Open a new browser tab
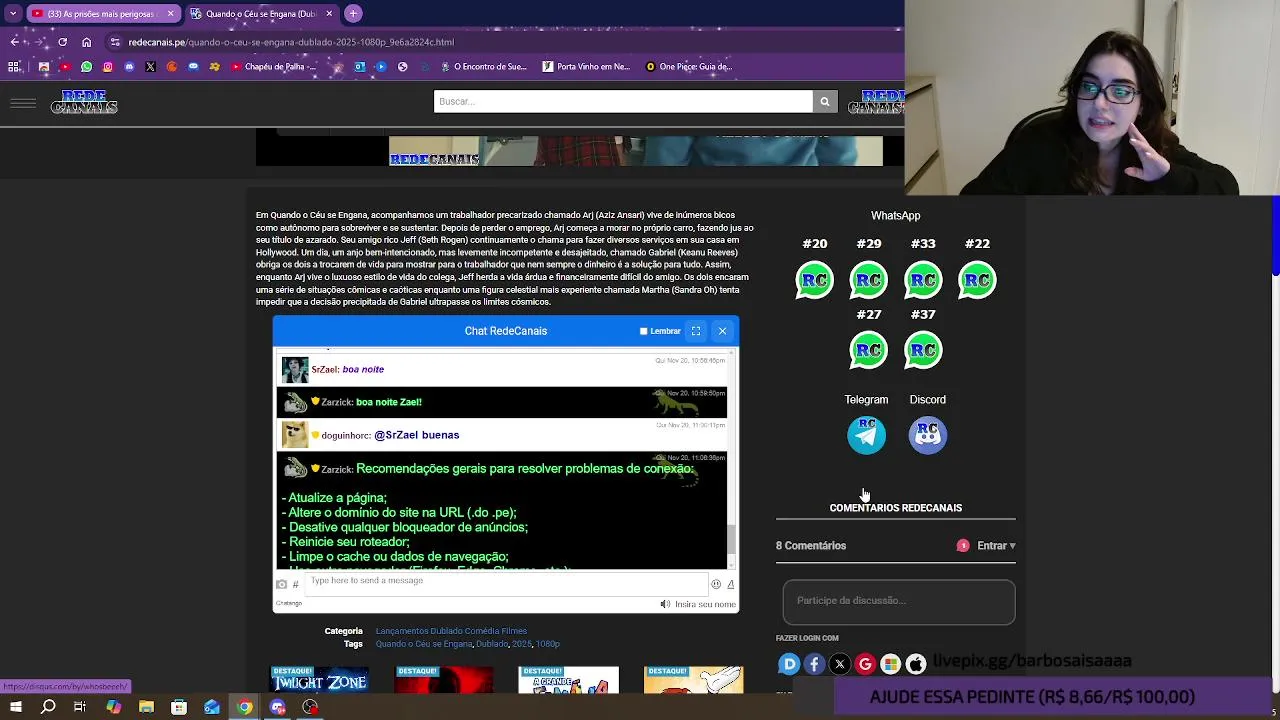 tap(354, 14)
